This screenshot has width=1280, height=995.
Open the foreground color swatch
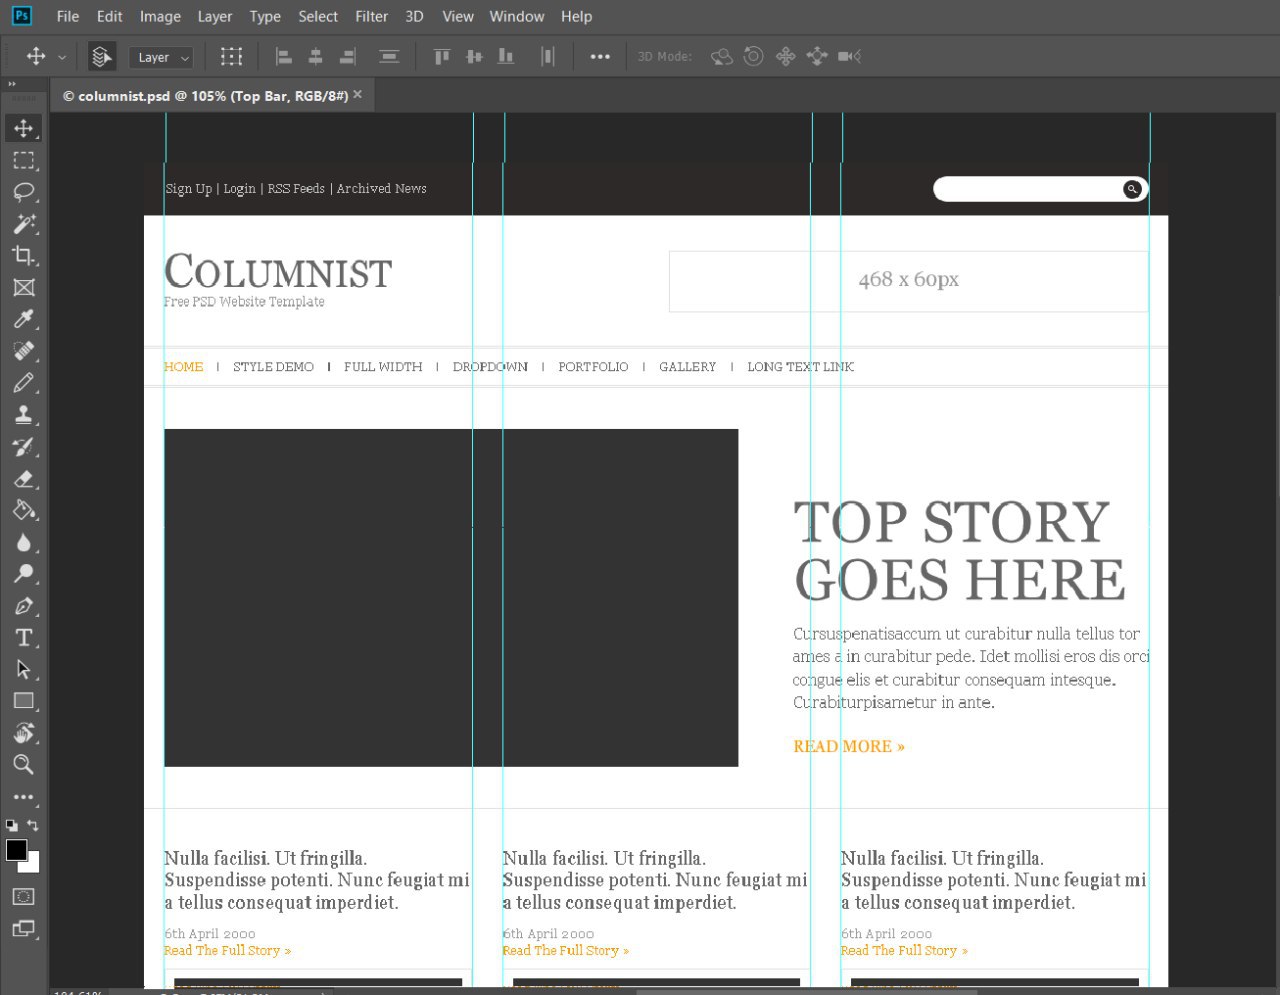click(x=16, y=850)
